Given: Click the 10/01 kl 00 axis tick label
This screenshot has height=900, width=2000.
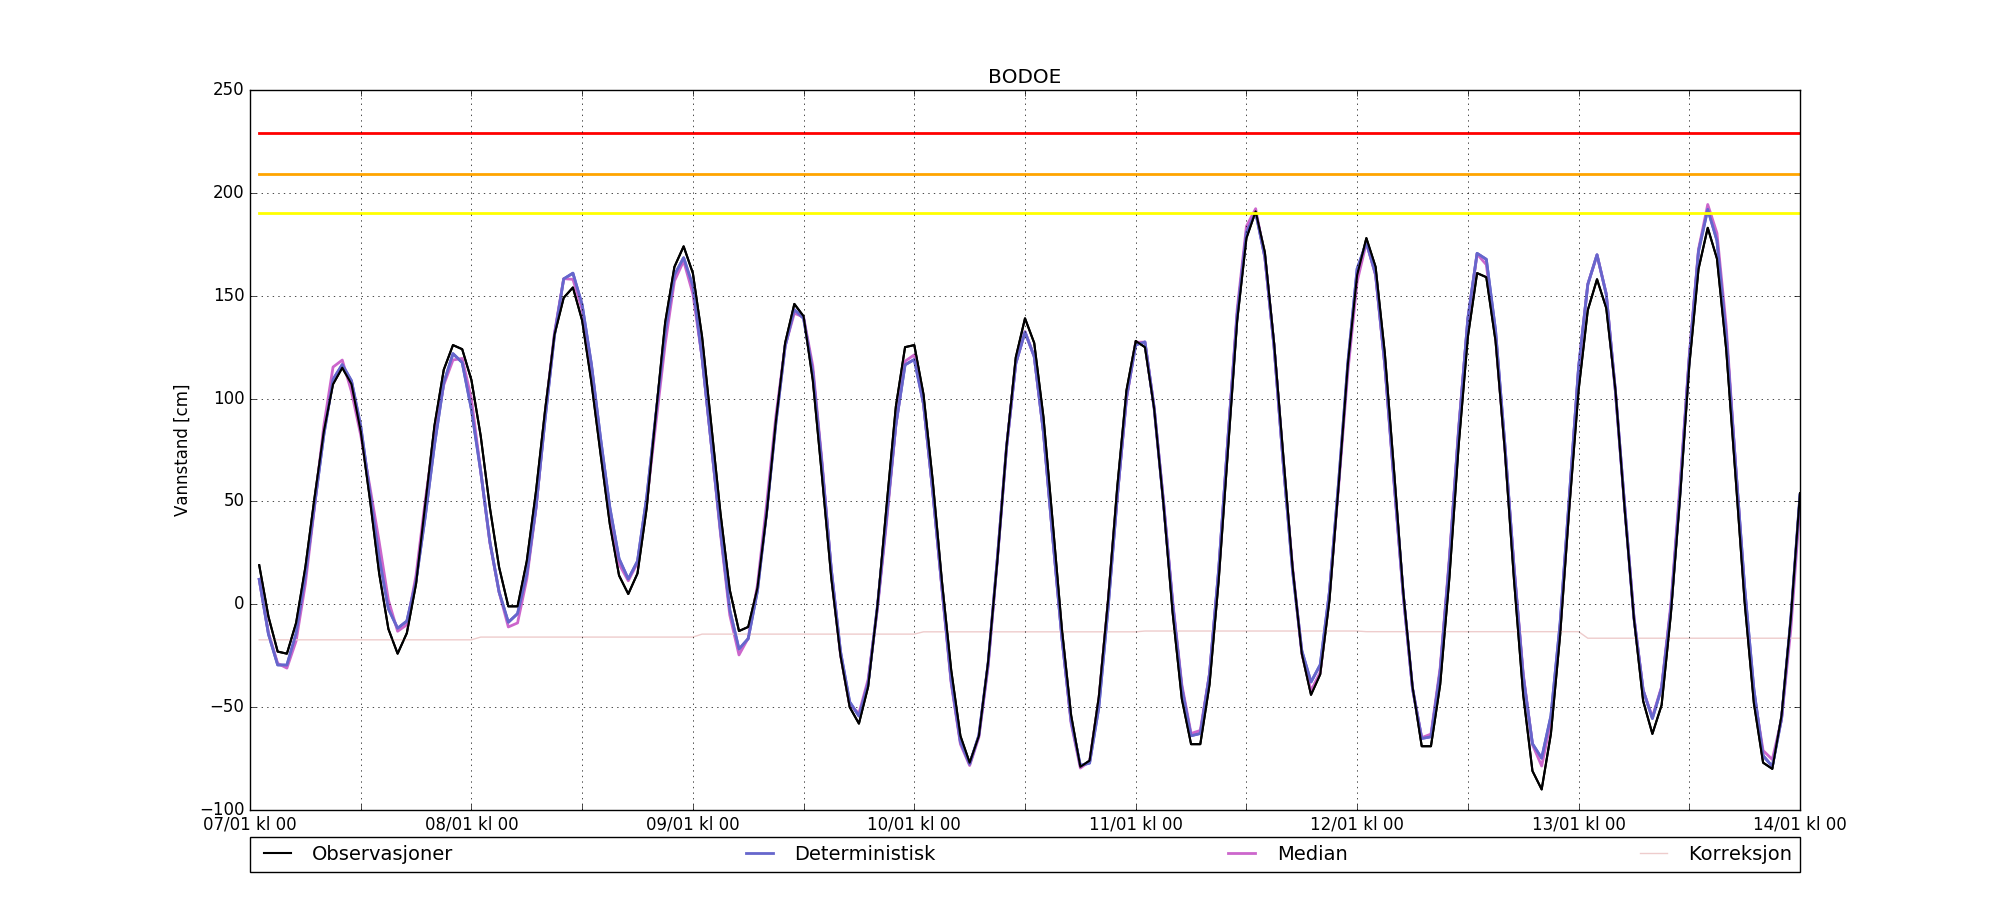Looking at the screenshot, I should tap(914, 825).
